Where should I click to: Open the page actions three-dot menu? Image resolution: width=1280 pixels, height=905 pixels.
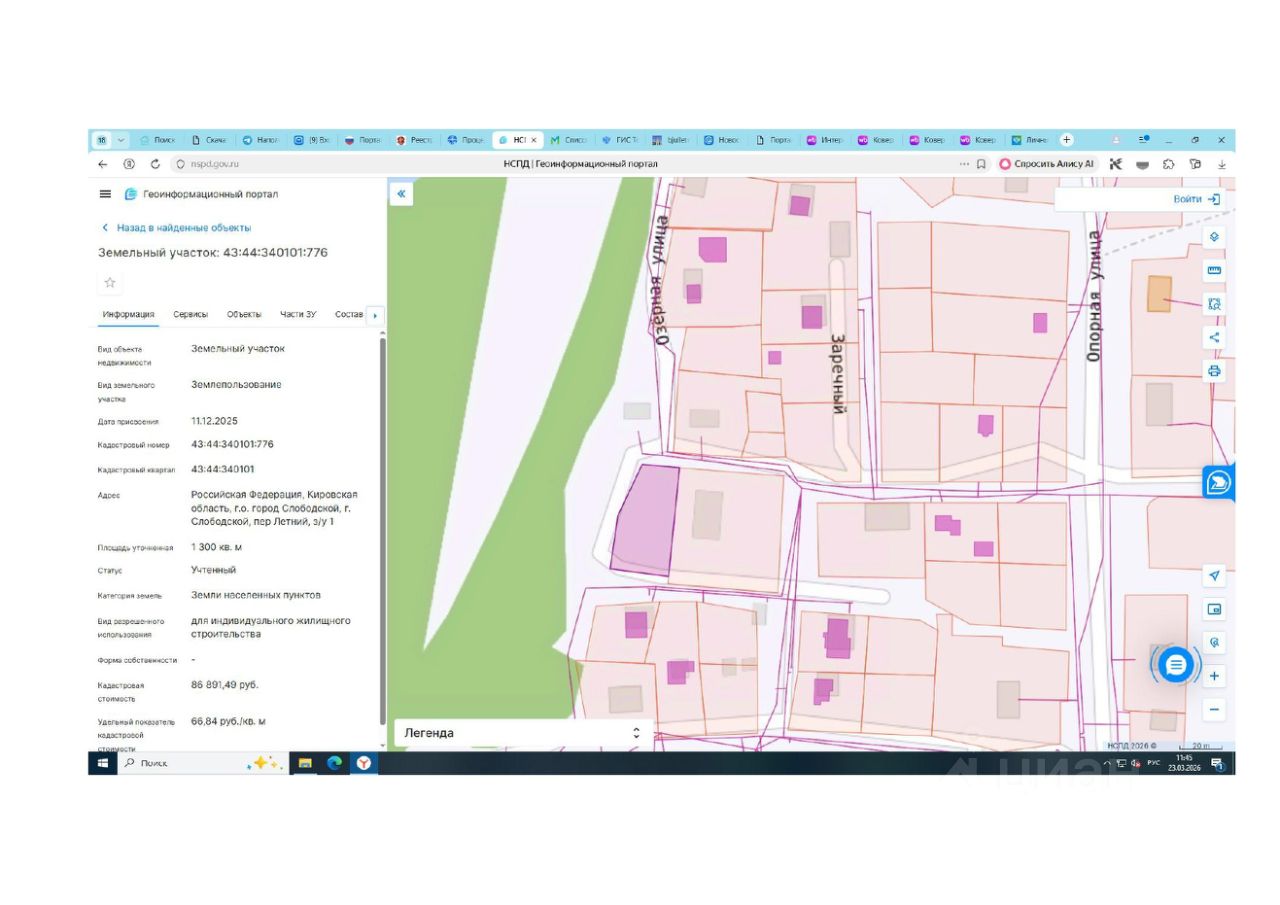pos(964,164)
